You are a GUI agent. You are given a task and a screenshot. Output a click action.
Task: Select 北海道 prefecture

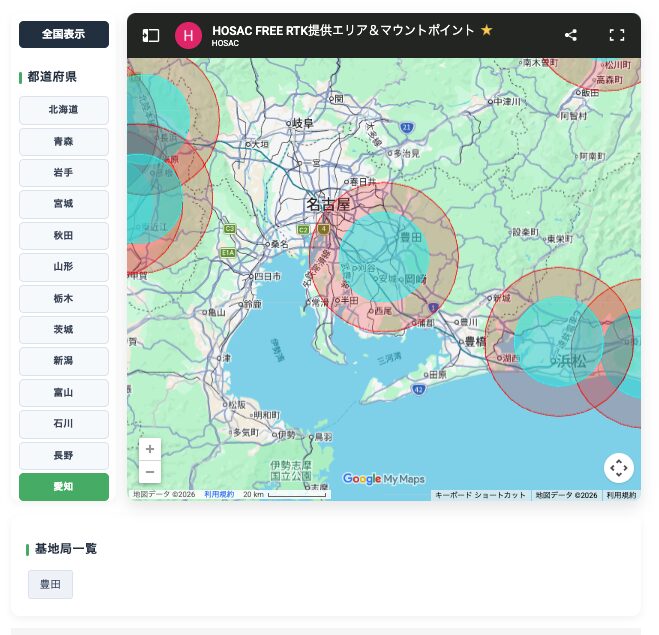tap(64, 110)
